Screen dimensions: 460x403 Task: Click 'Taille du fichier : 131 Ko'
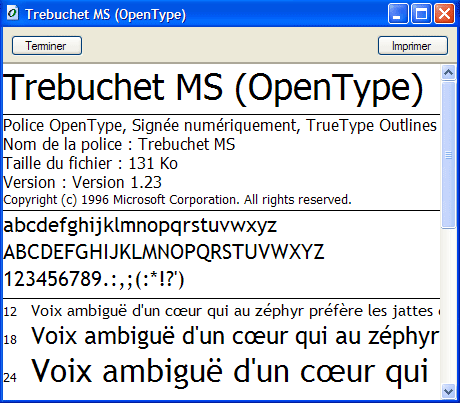[x=91, y=164]
